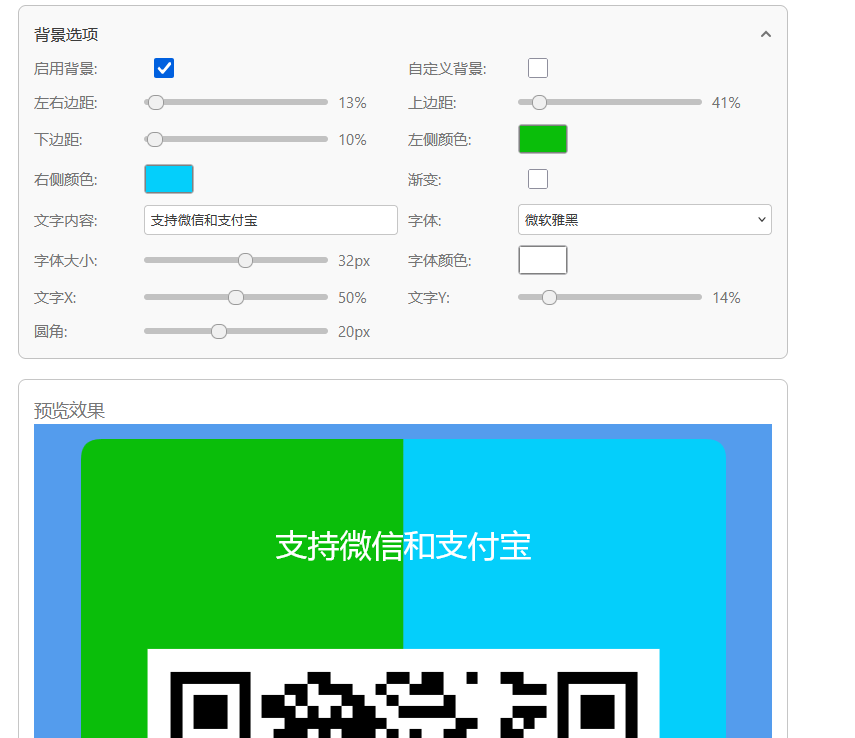Click the 字体大小 label

tap(65, 261)
